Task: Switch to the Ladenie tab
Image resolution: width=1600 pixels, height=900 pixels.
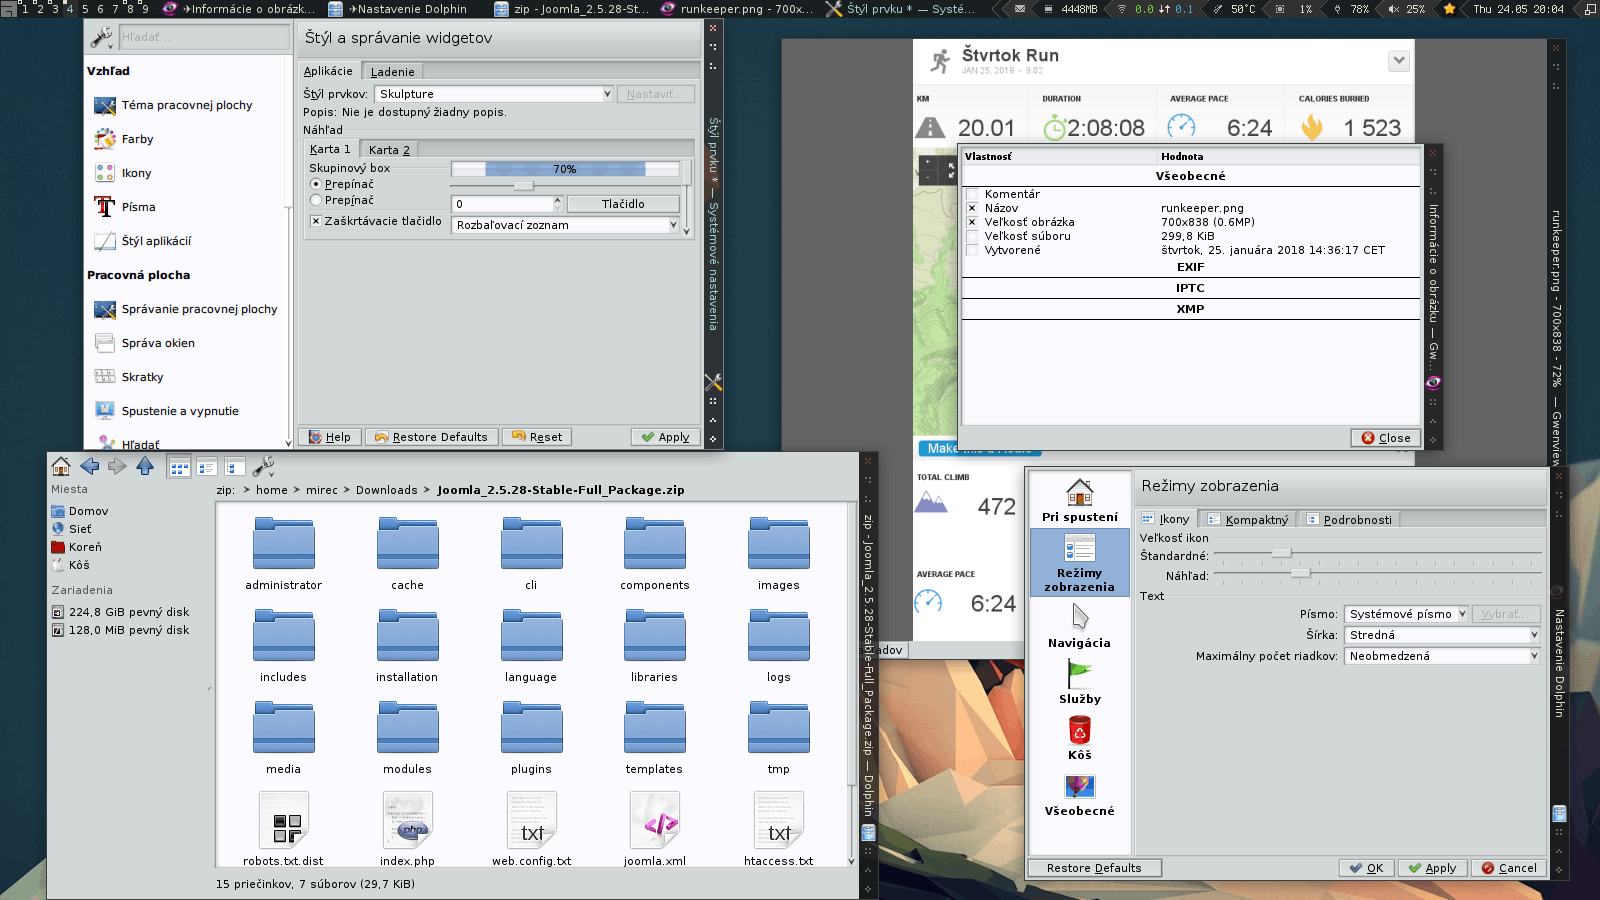Action: tap(392, 72)
